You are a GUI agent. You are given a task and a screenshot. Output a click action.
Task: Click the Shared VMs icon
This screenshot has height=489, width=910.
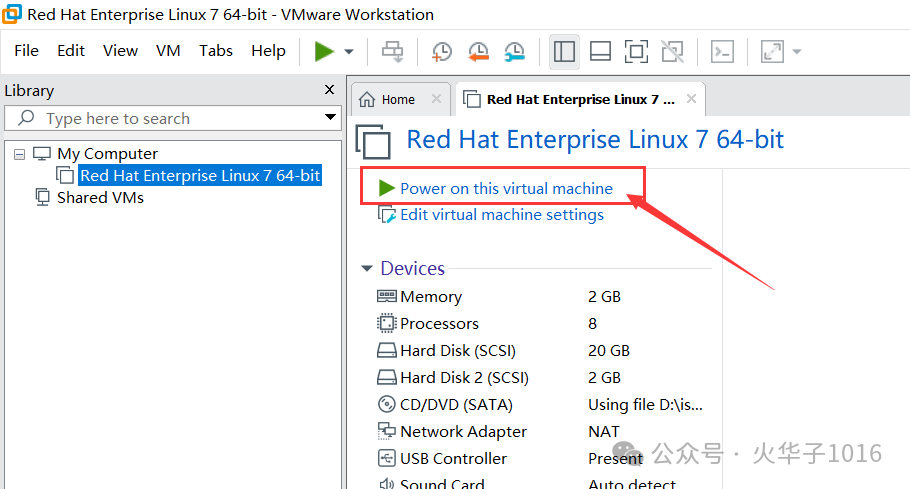42,197
